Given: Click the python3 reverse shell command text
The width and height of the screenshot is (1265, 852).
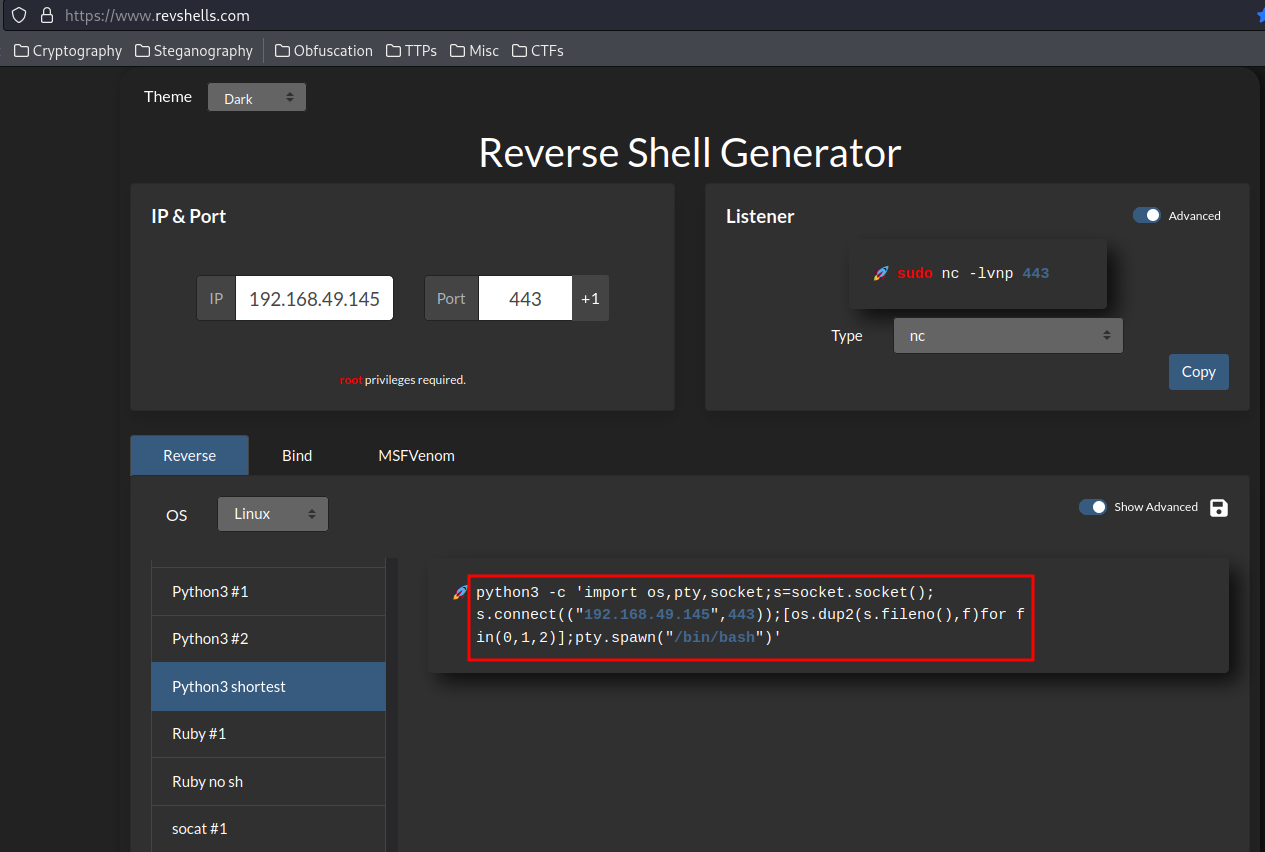Looking at the screenshot, I should click(x=750, y=615).
